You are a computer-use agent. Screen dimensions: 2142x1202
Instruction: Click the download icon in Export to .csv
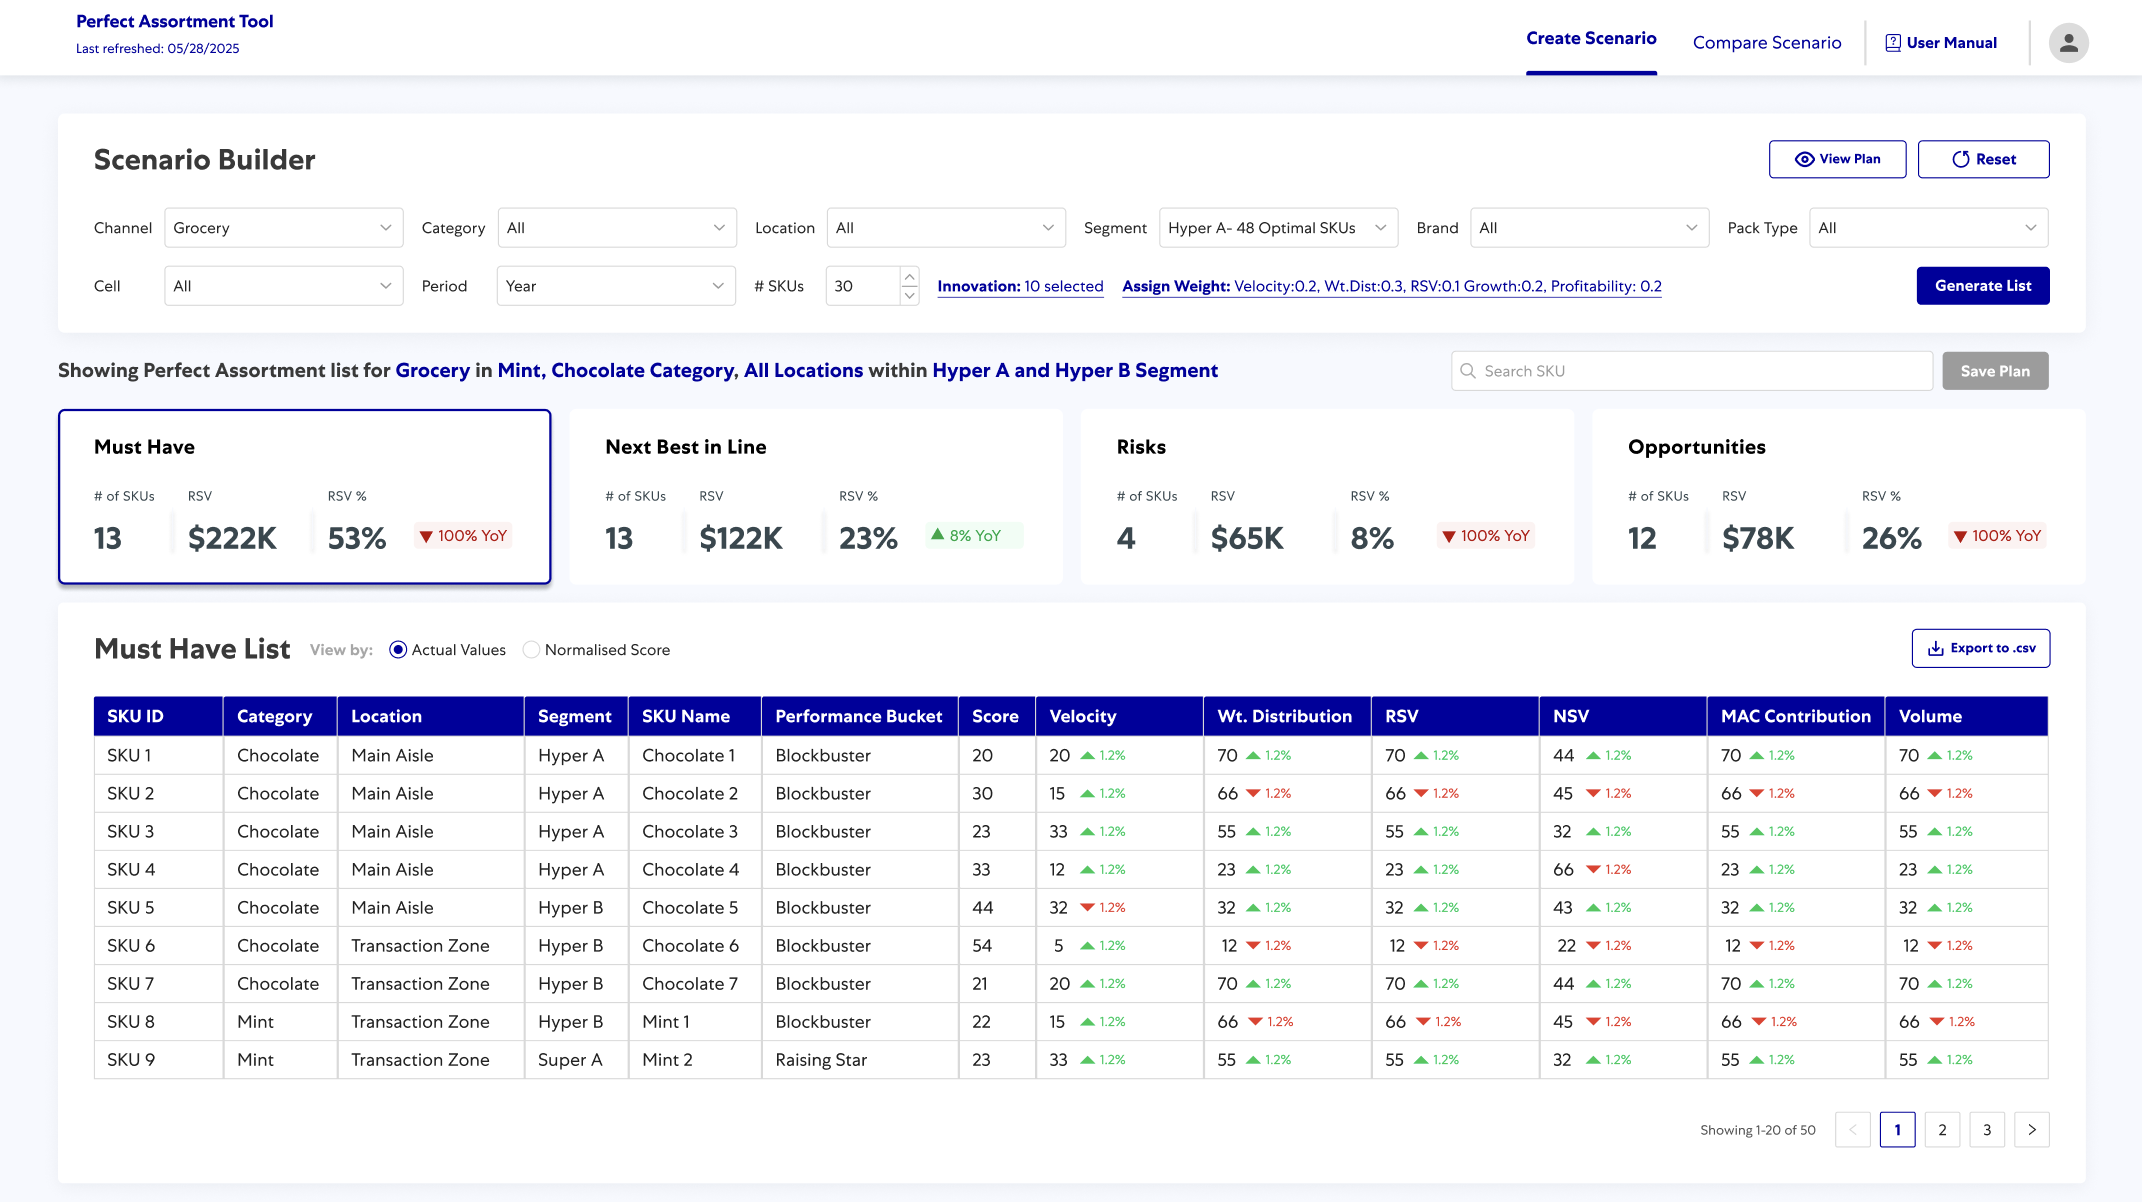(x=1936, y=648)
